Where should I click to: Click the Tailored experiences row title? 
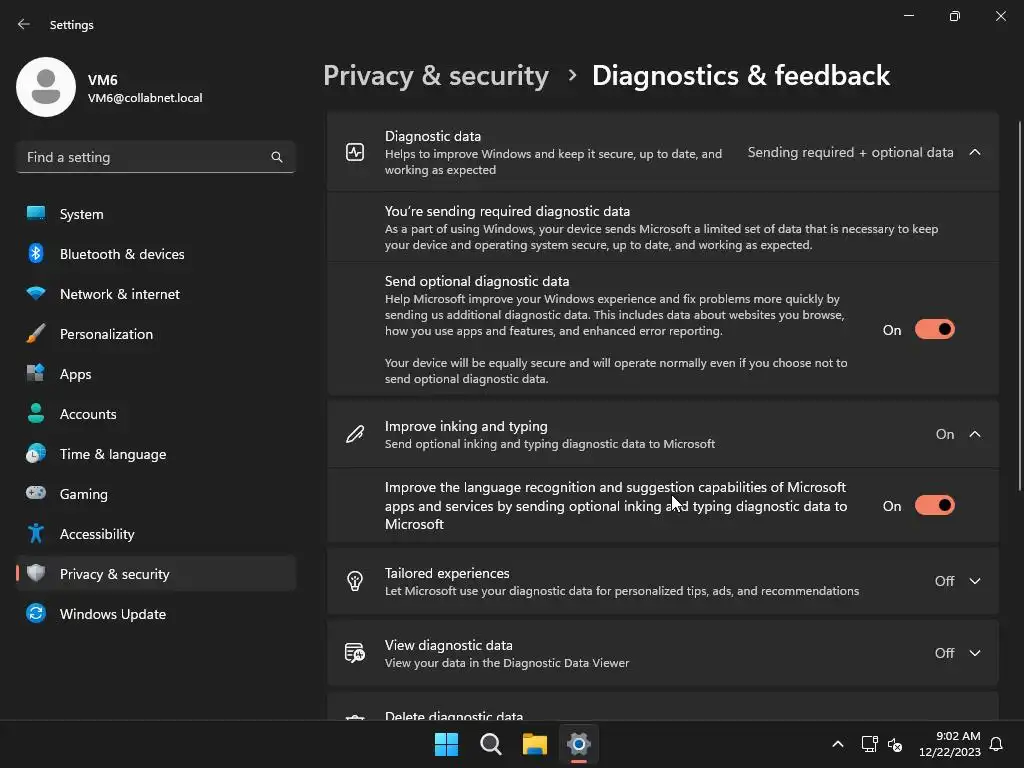coord(447,573)
